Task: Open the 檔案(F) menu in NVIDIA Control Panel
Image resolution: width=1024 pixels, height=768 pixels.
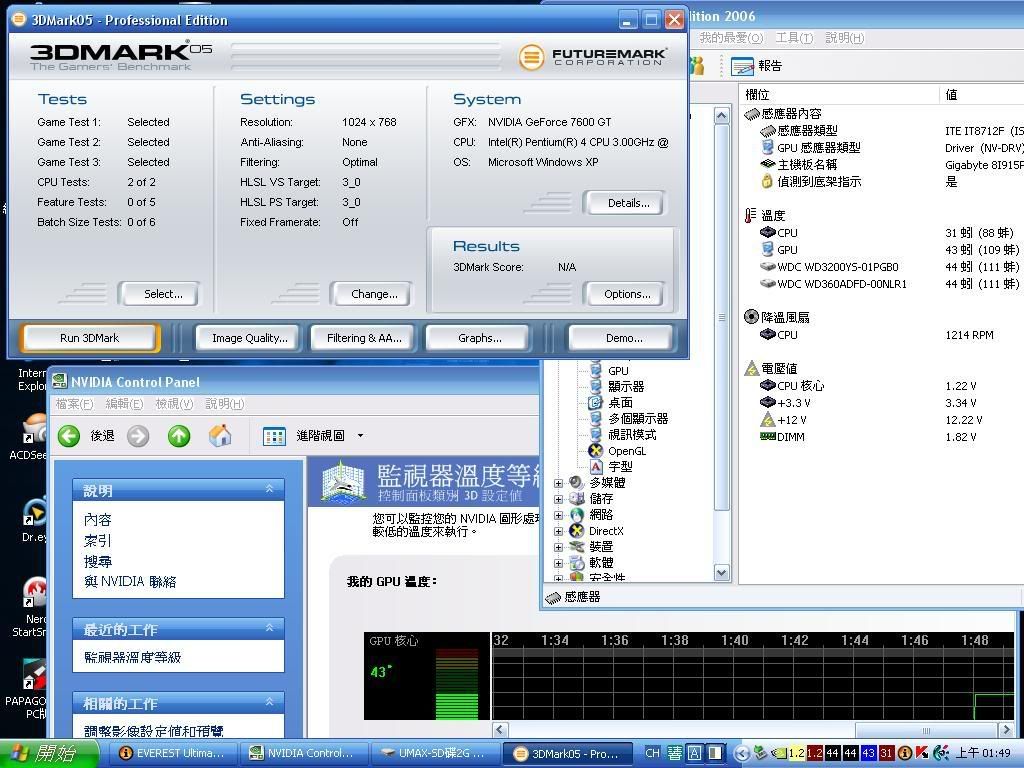Action: [74, 404]
